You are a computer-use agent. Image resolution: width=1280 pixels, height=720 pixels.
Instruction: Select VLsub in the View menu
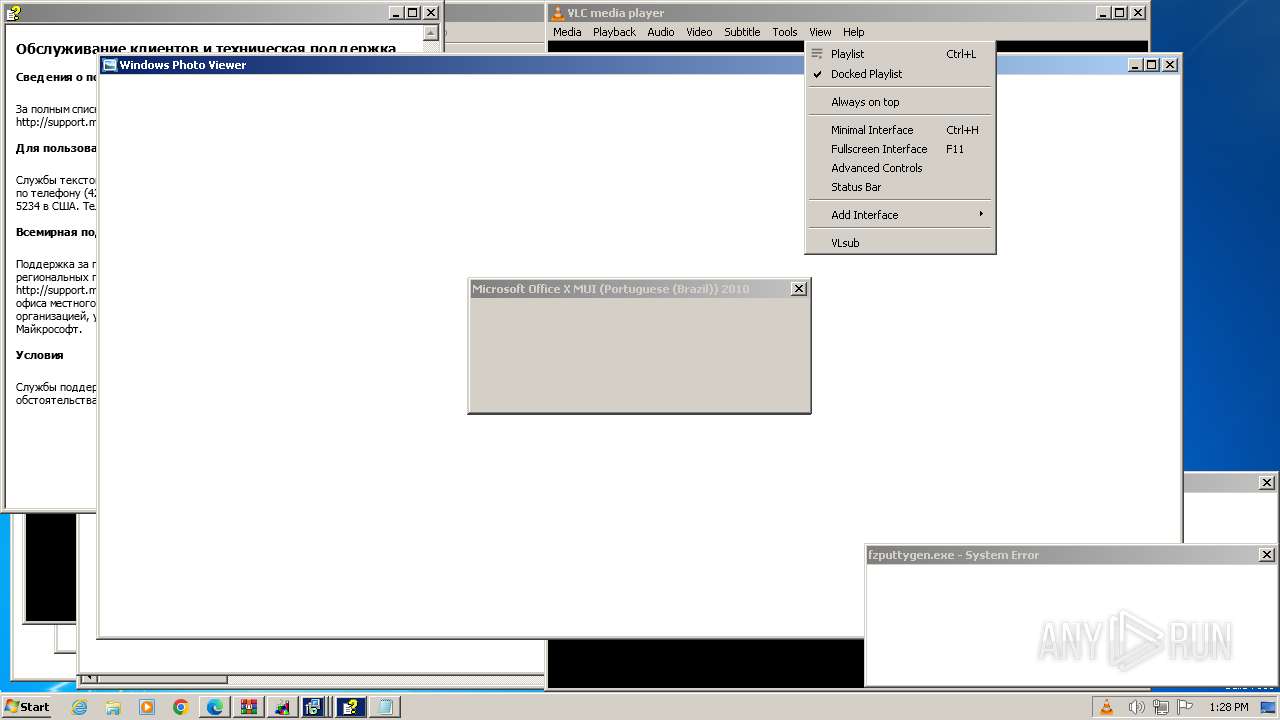pyautogui.click(x=900, y=243)
